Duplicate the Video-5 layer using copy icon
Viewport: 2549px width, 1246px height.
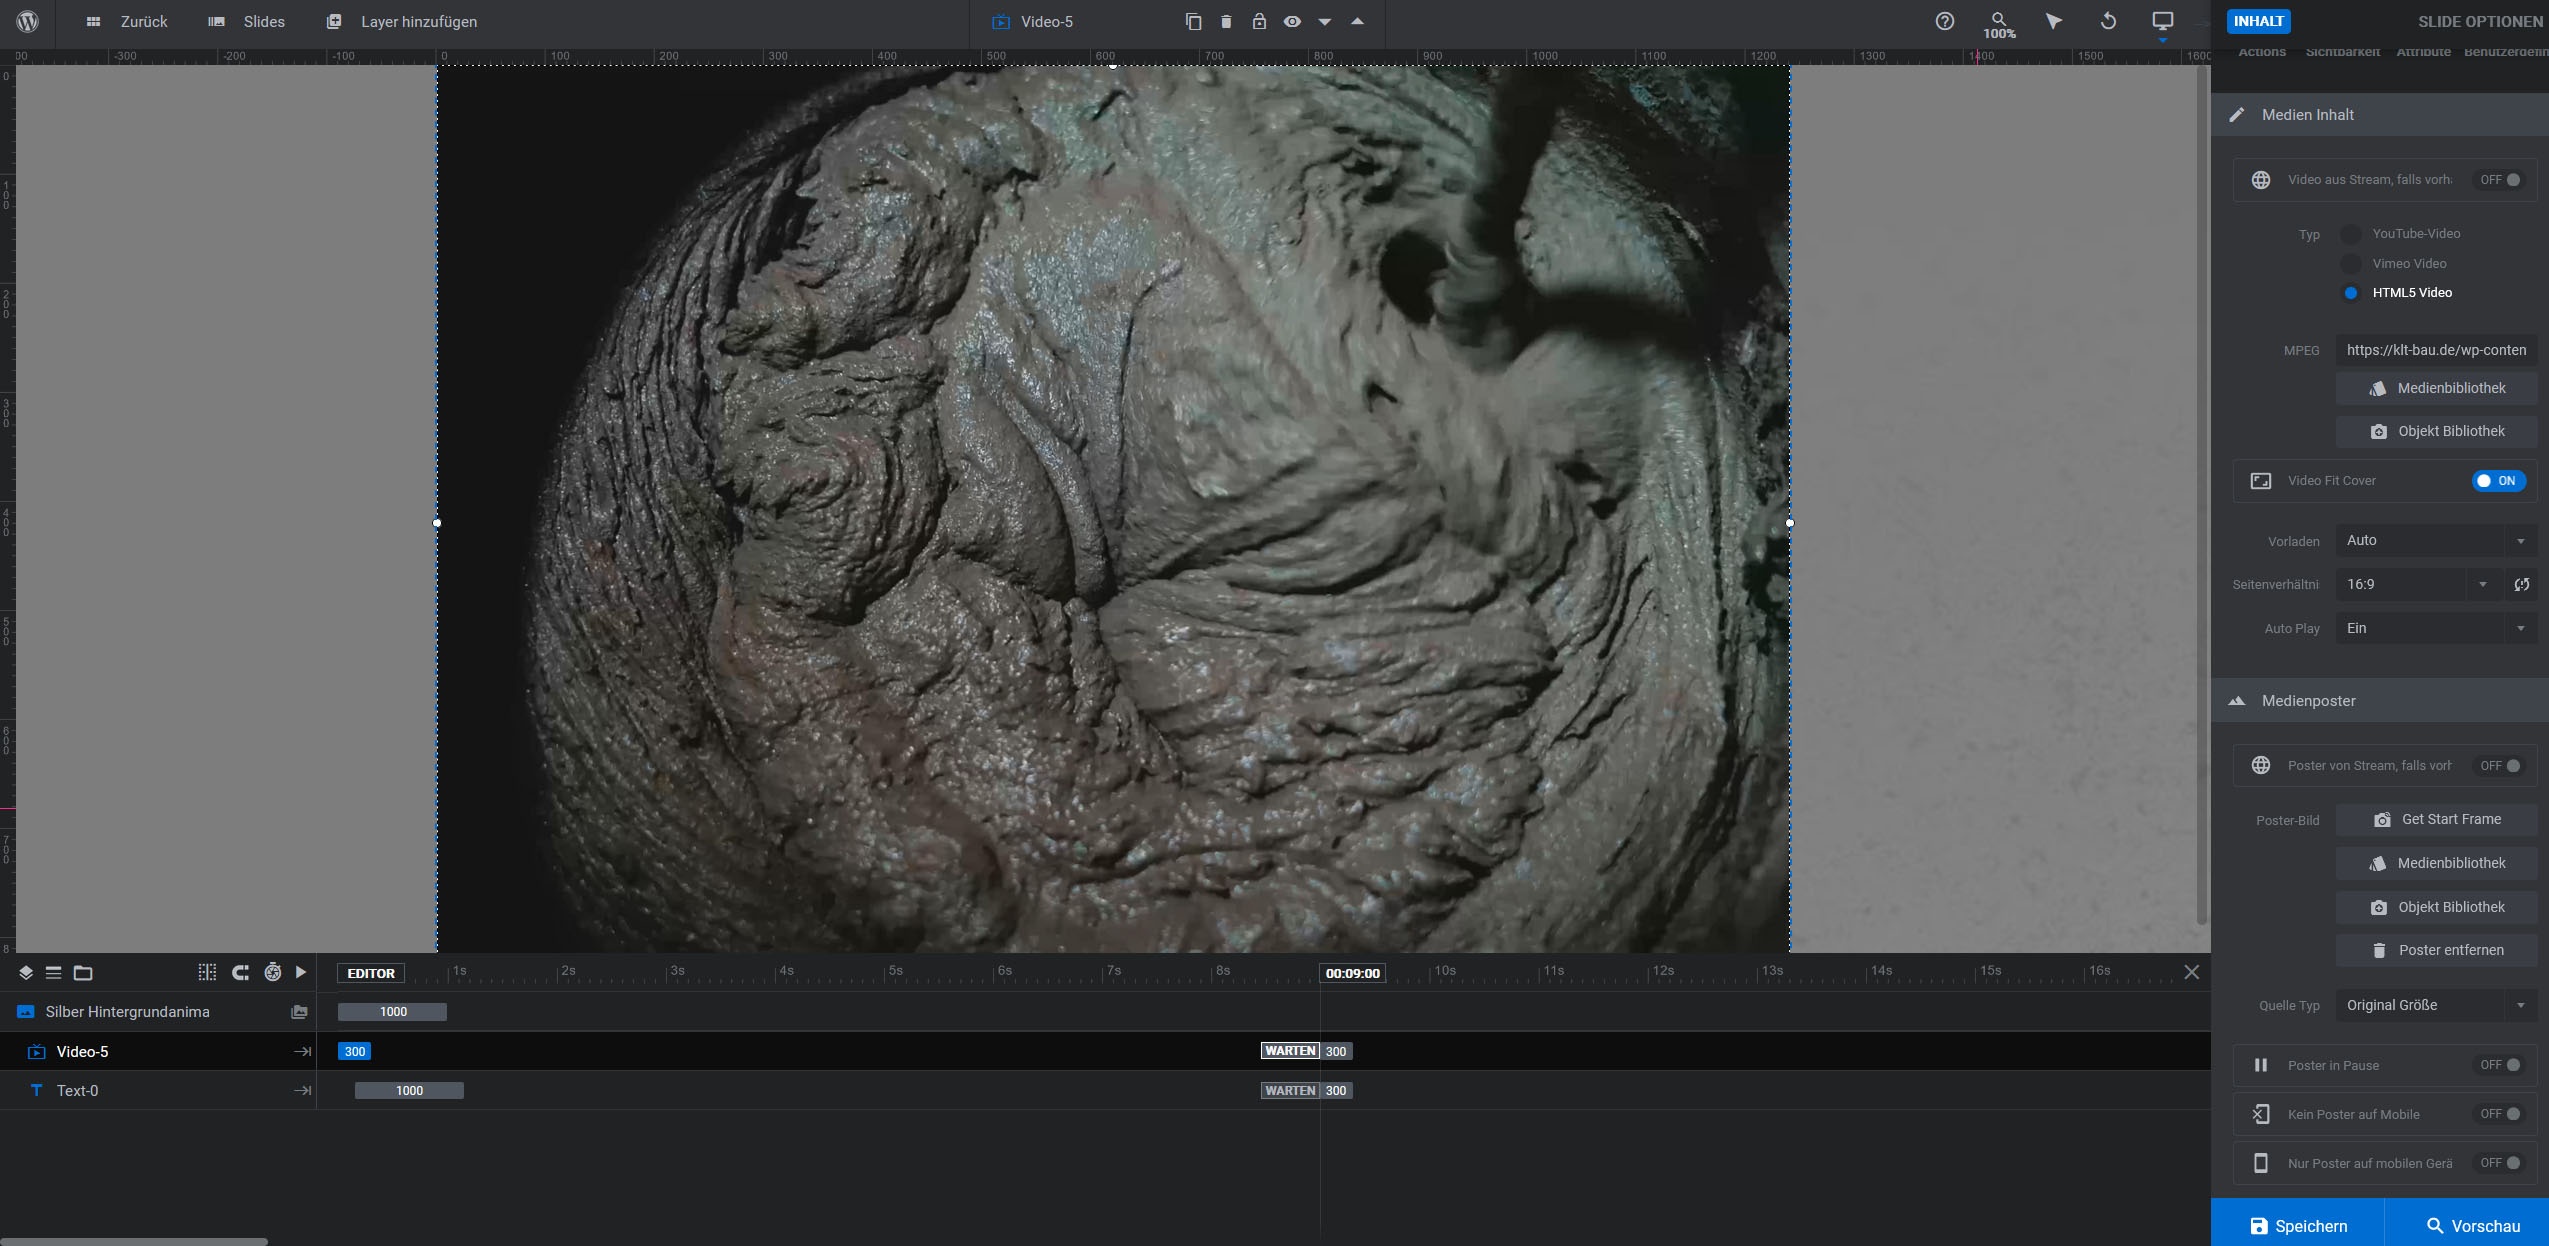click(1193, 21)
